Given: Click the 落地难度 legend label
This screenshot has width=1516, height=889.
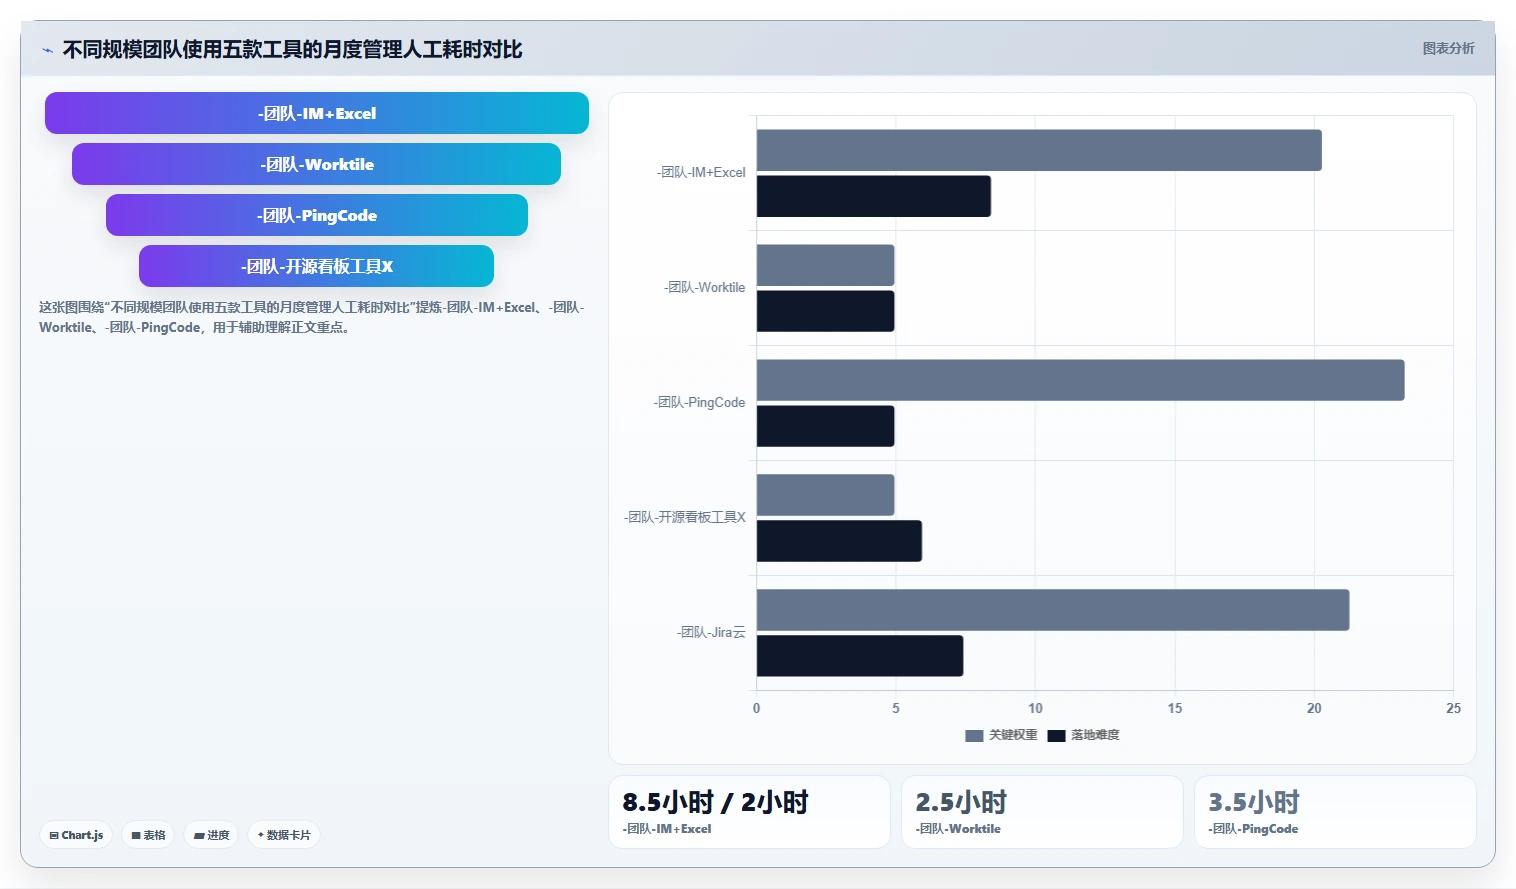Looking at the screenshot, I should (x=1095, y=735).
